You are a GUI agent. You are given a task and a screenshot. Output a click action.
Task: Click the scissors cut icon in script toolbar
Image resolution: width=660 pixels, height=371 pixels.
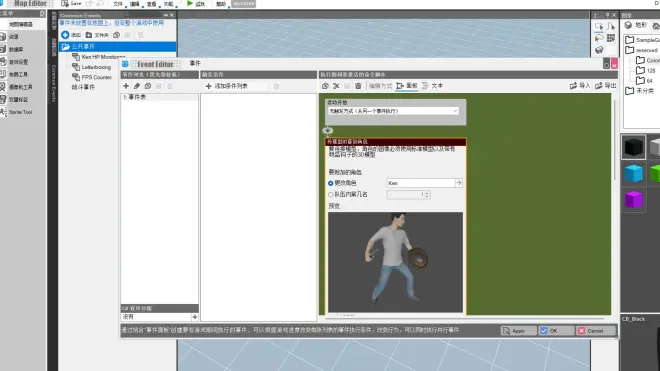(336, 86)
